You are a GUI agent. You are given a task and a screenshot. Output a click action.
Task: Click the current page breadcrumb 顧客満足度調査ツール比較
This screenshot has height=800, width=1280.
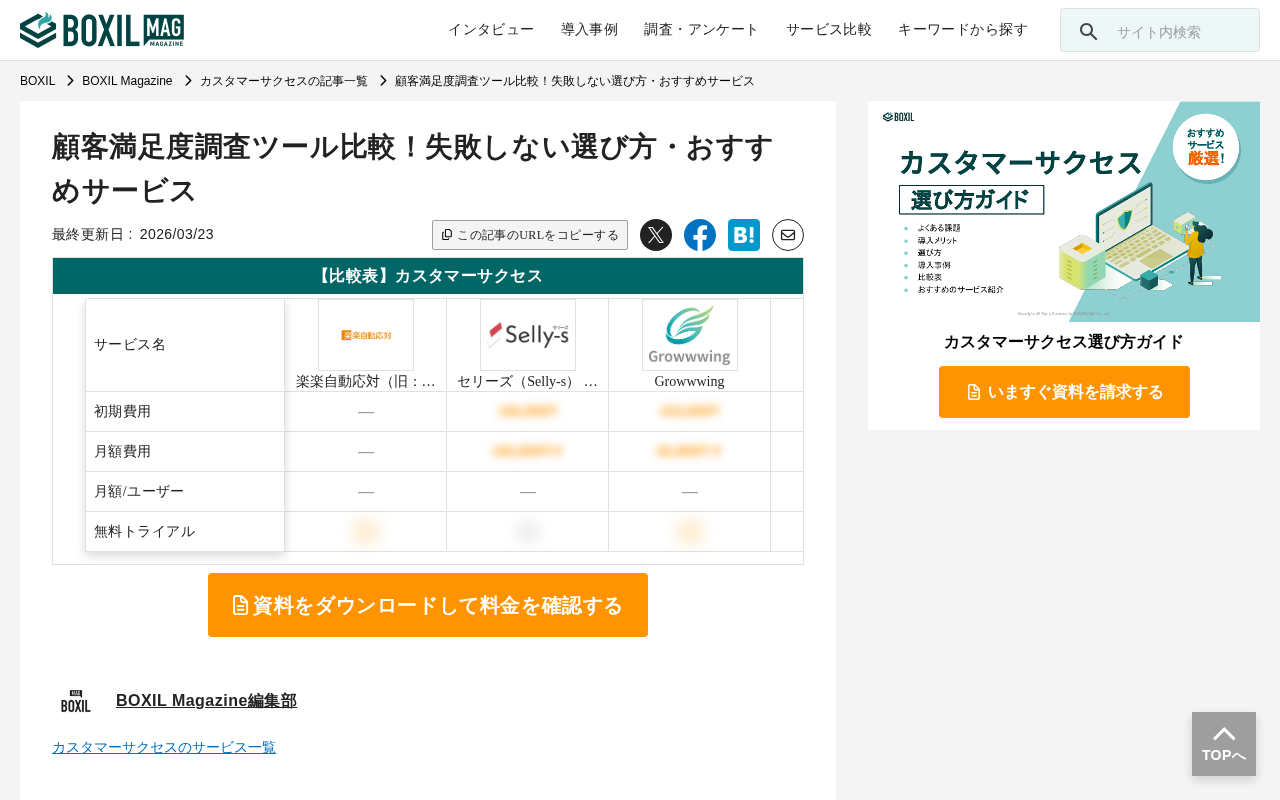574,81
